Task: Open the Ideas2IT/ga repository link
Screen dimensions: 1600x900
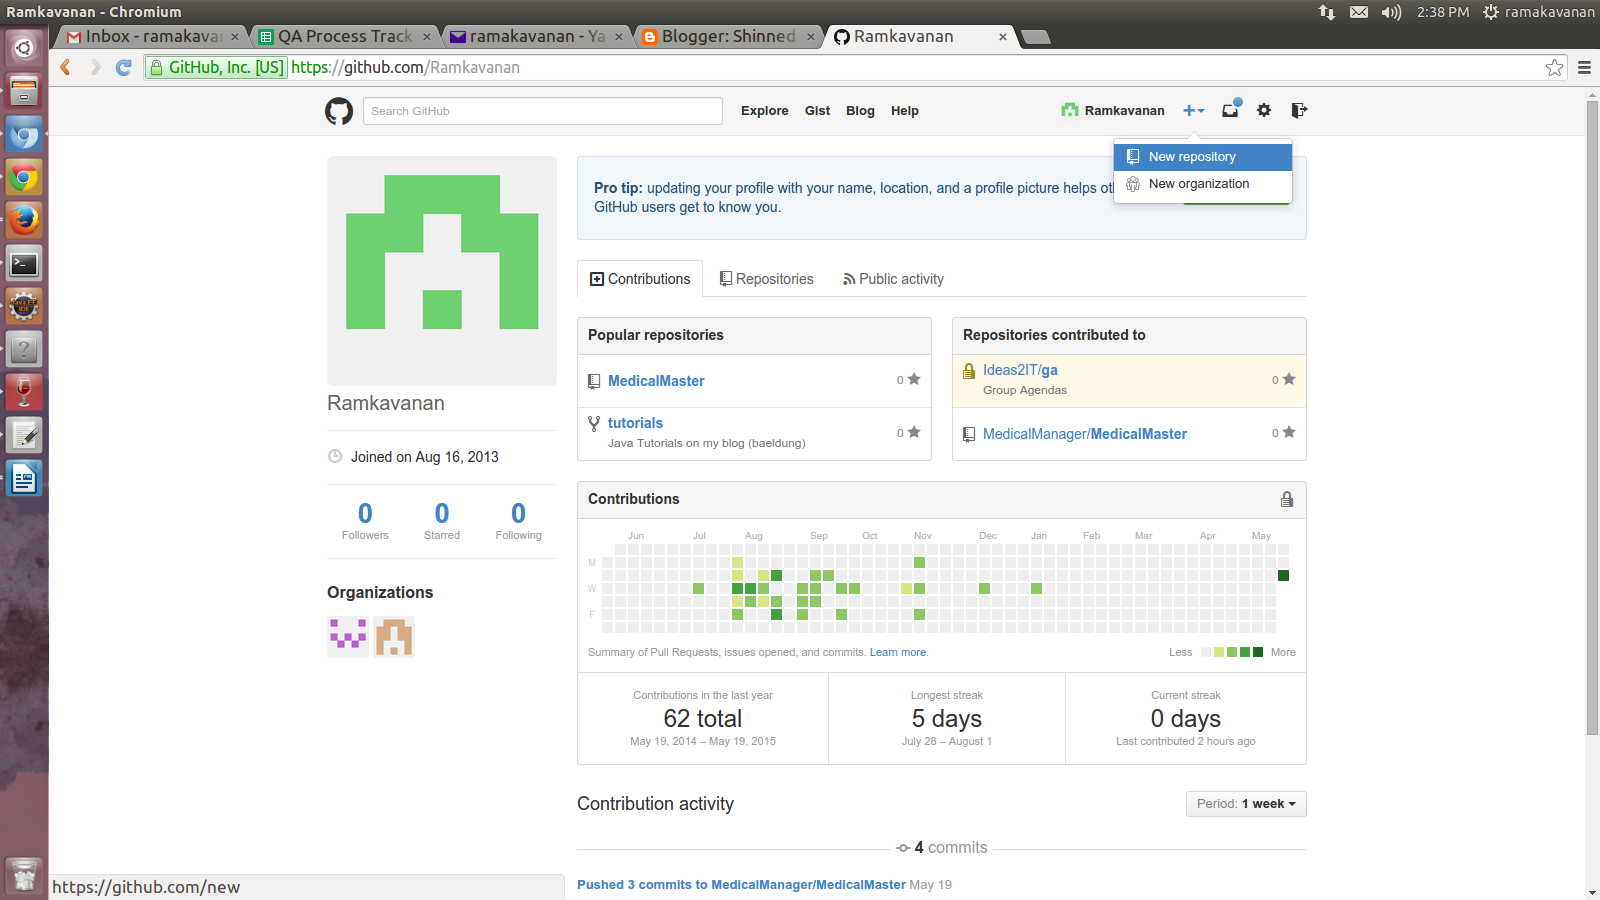Action: click(1020, 369)
